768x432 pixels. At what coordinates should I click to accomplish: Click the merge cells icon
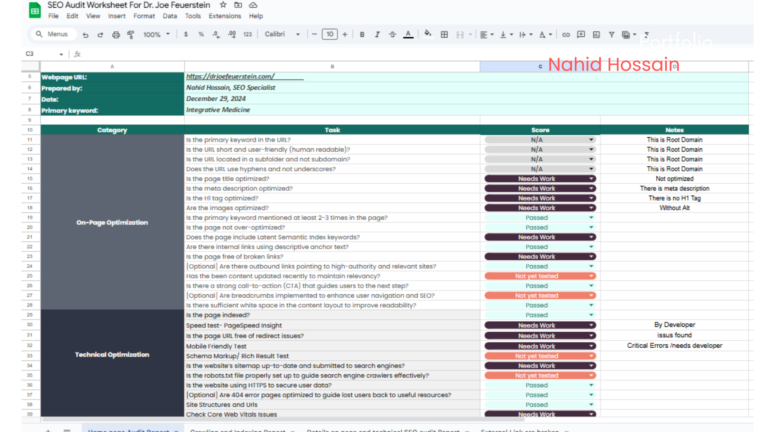[460, 35]
